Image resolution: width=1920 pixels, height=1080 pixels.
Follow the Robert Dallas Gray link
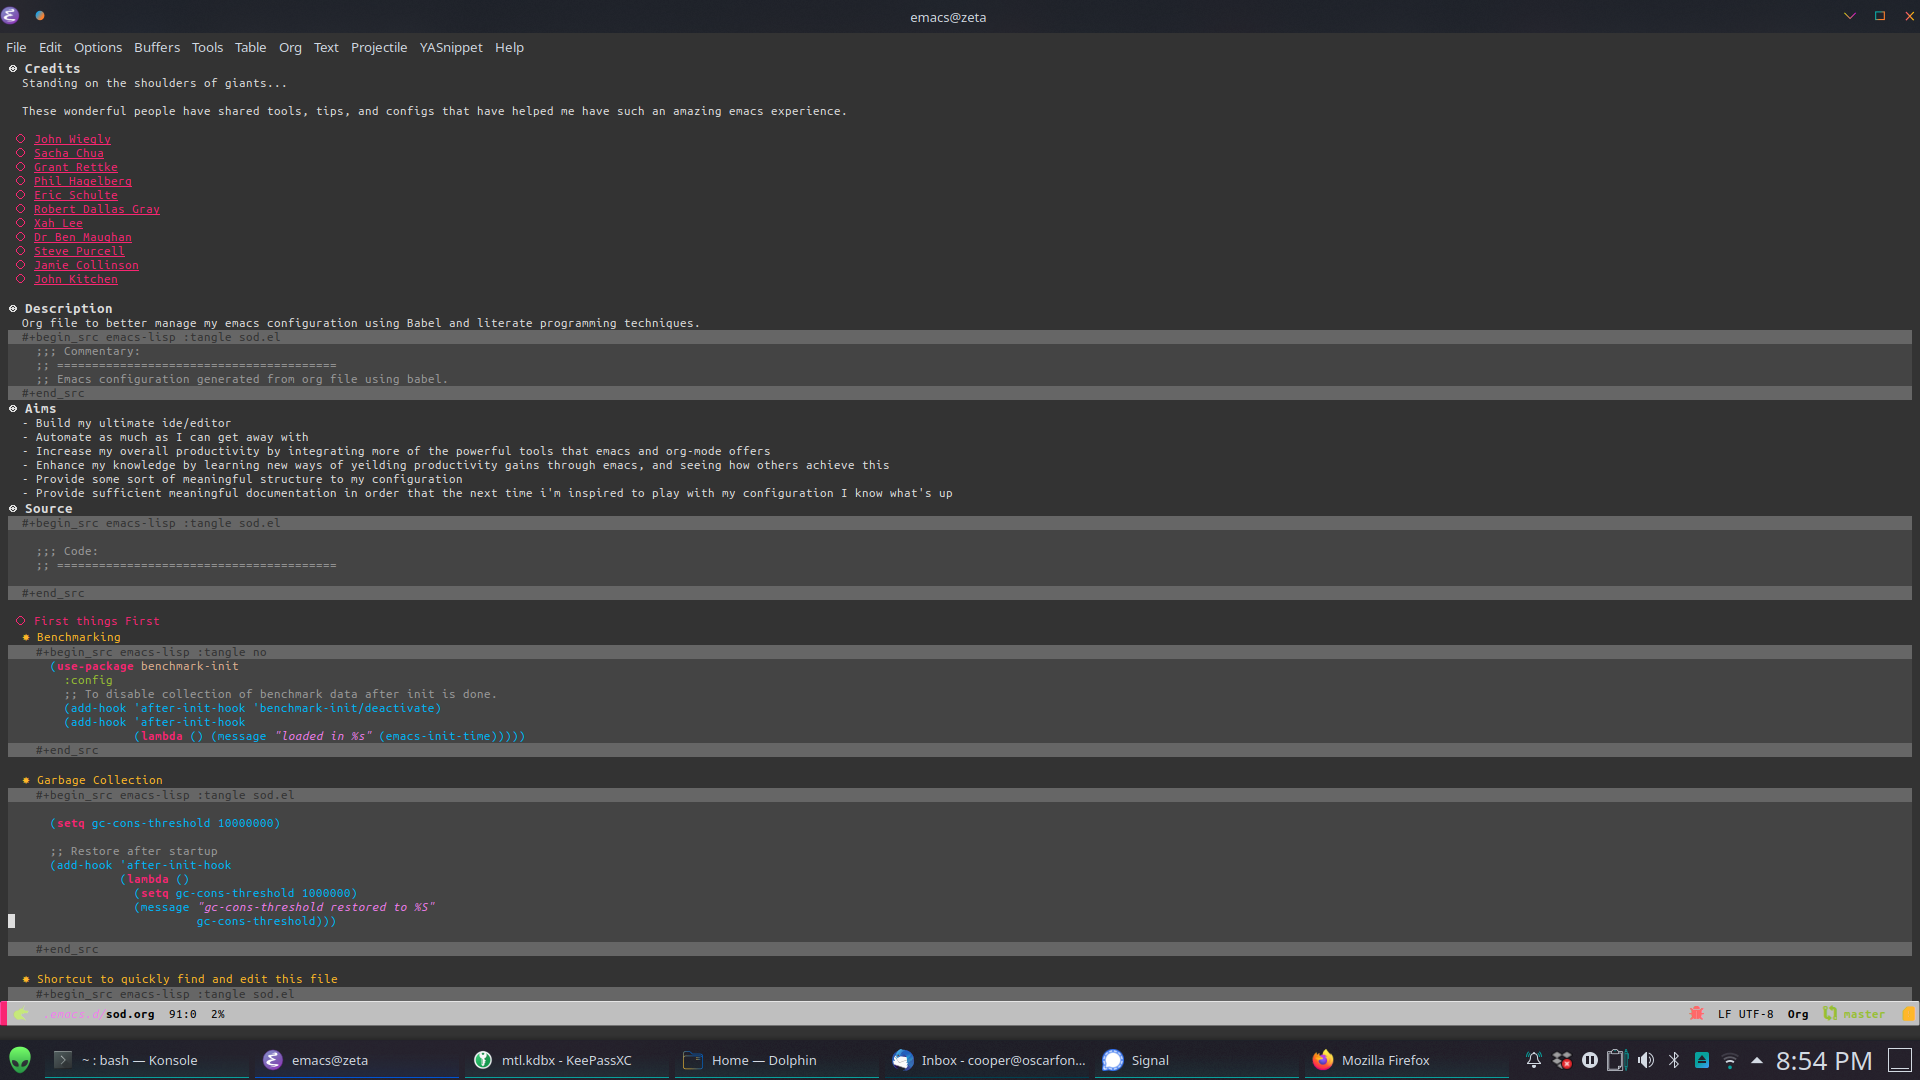point(97,209)
